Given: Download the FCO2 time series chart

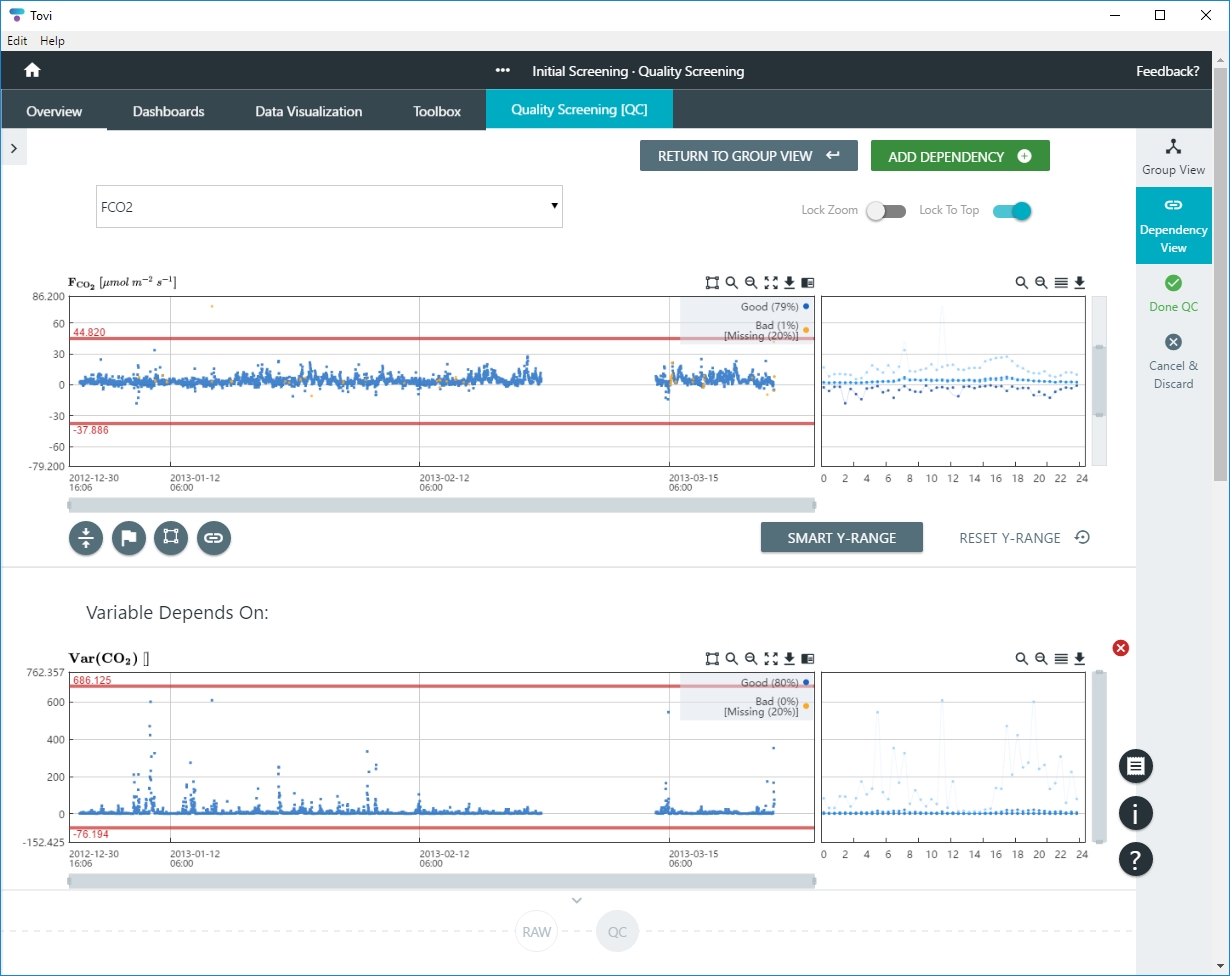Looking at the screenshot, I should click(789, 283).
